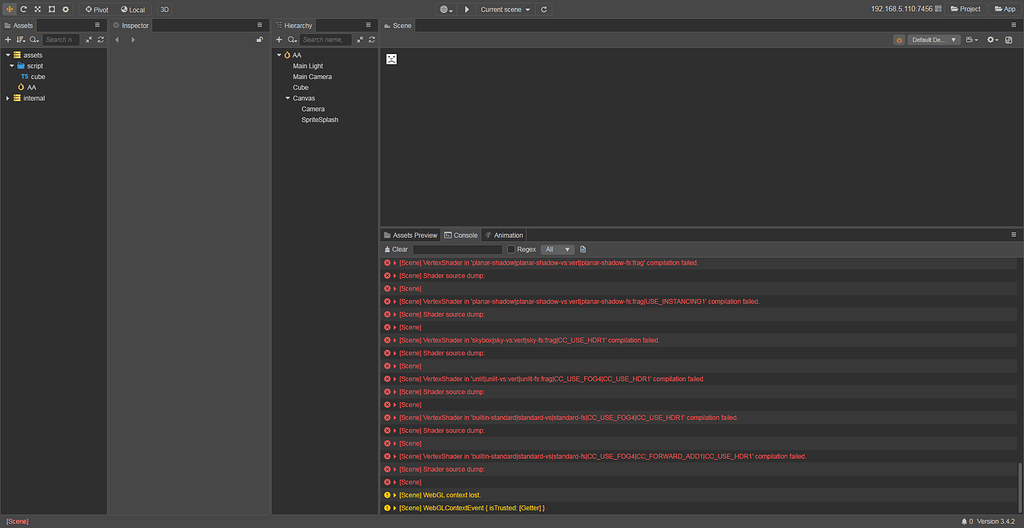Toggle the 3D view mode button
This screenshot has width=1024, height=528.
click(x=164, y=9)
